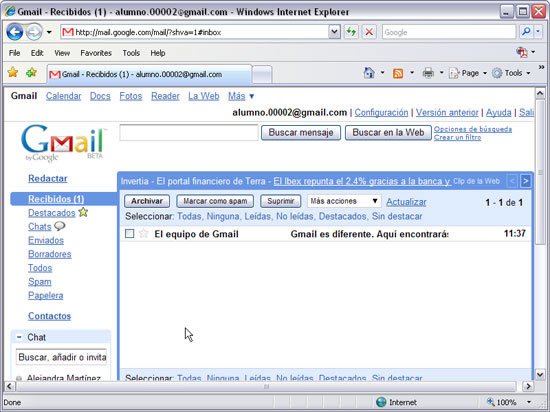Open the Destacados starred folder
The width and height of the screenshot is (550, 412).
(52, 213)
